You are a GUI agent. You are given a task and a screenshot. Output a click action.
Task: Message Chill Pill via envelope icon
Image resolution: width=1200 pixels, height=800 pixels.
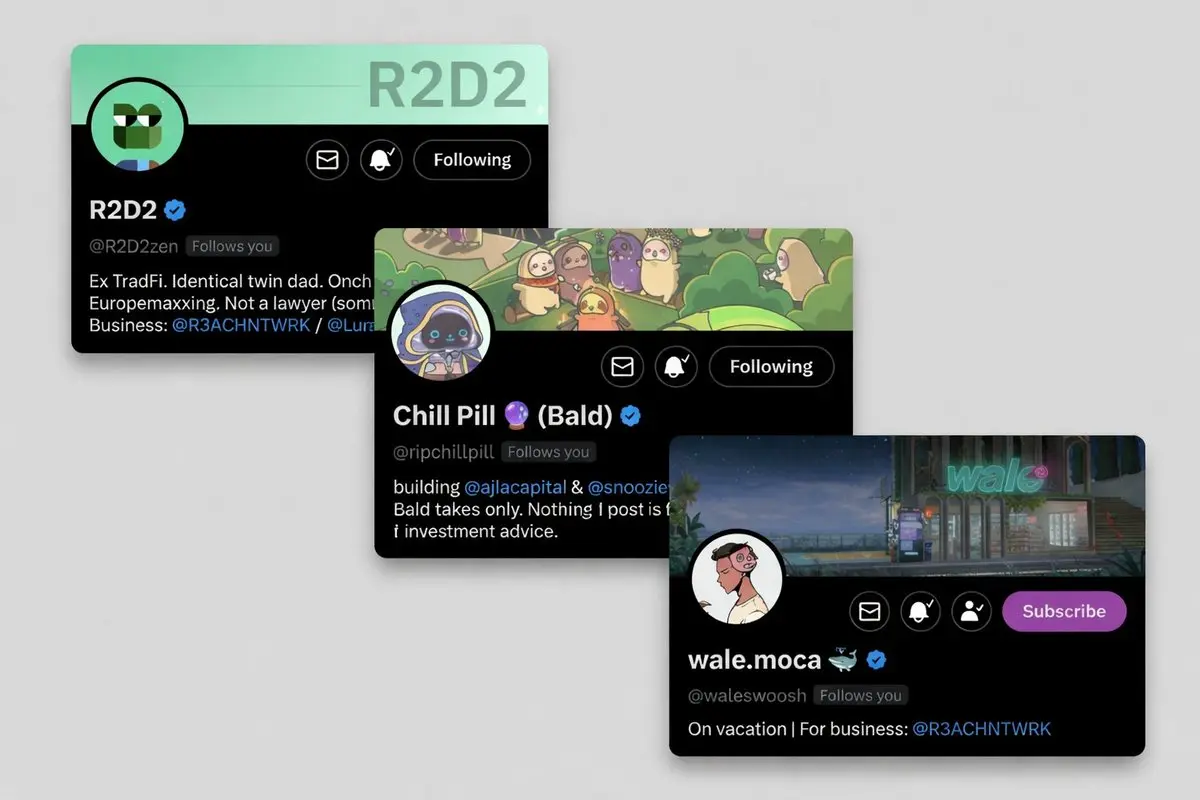tap(622, 367)
